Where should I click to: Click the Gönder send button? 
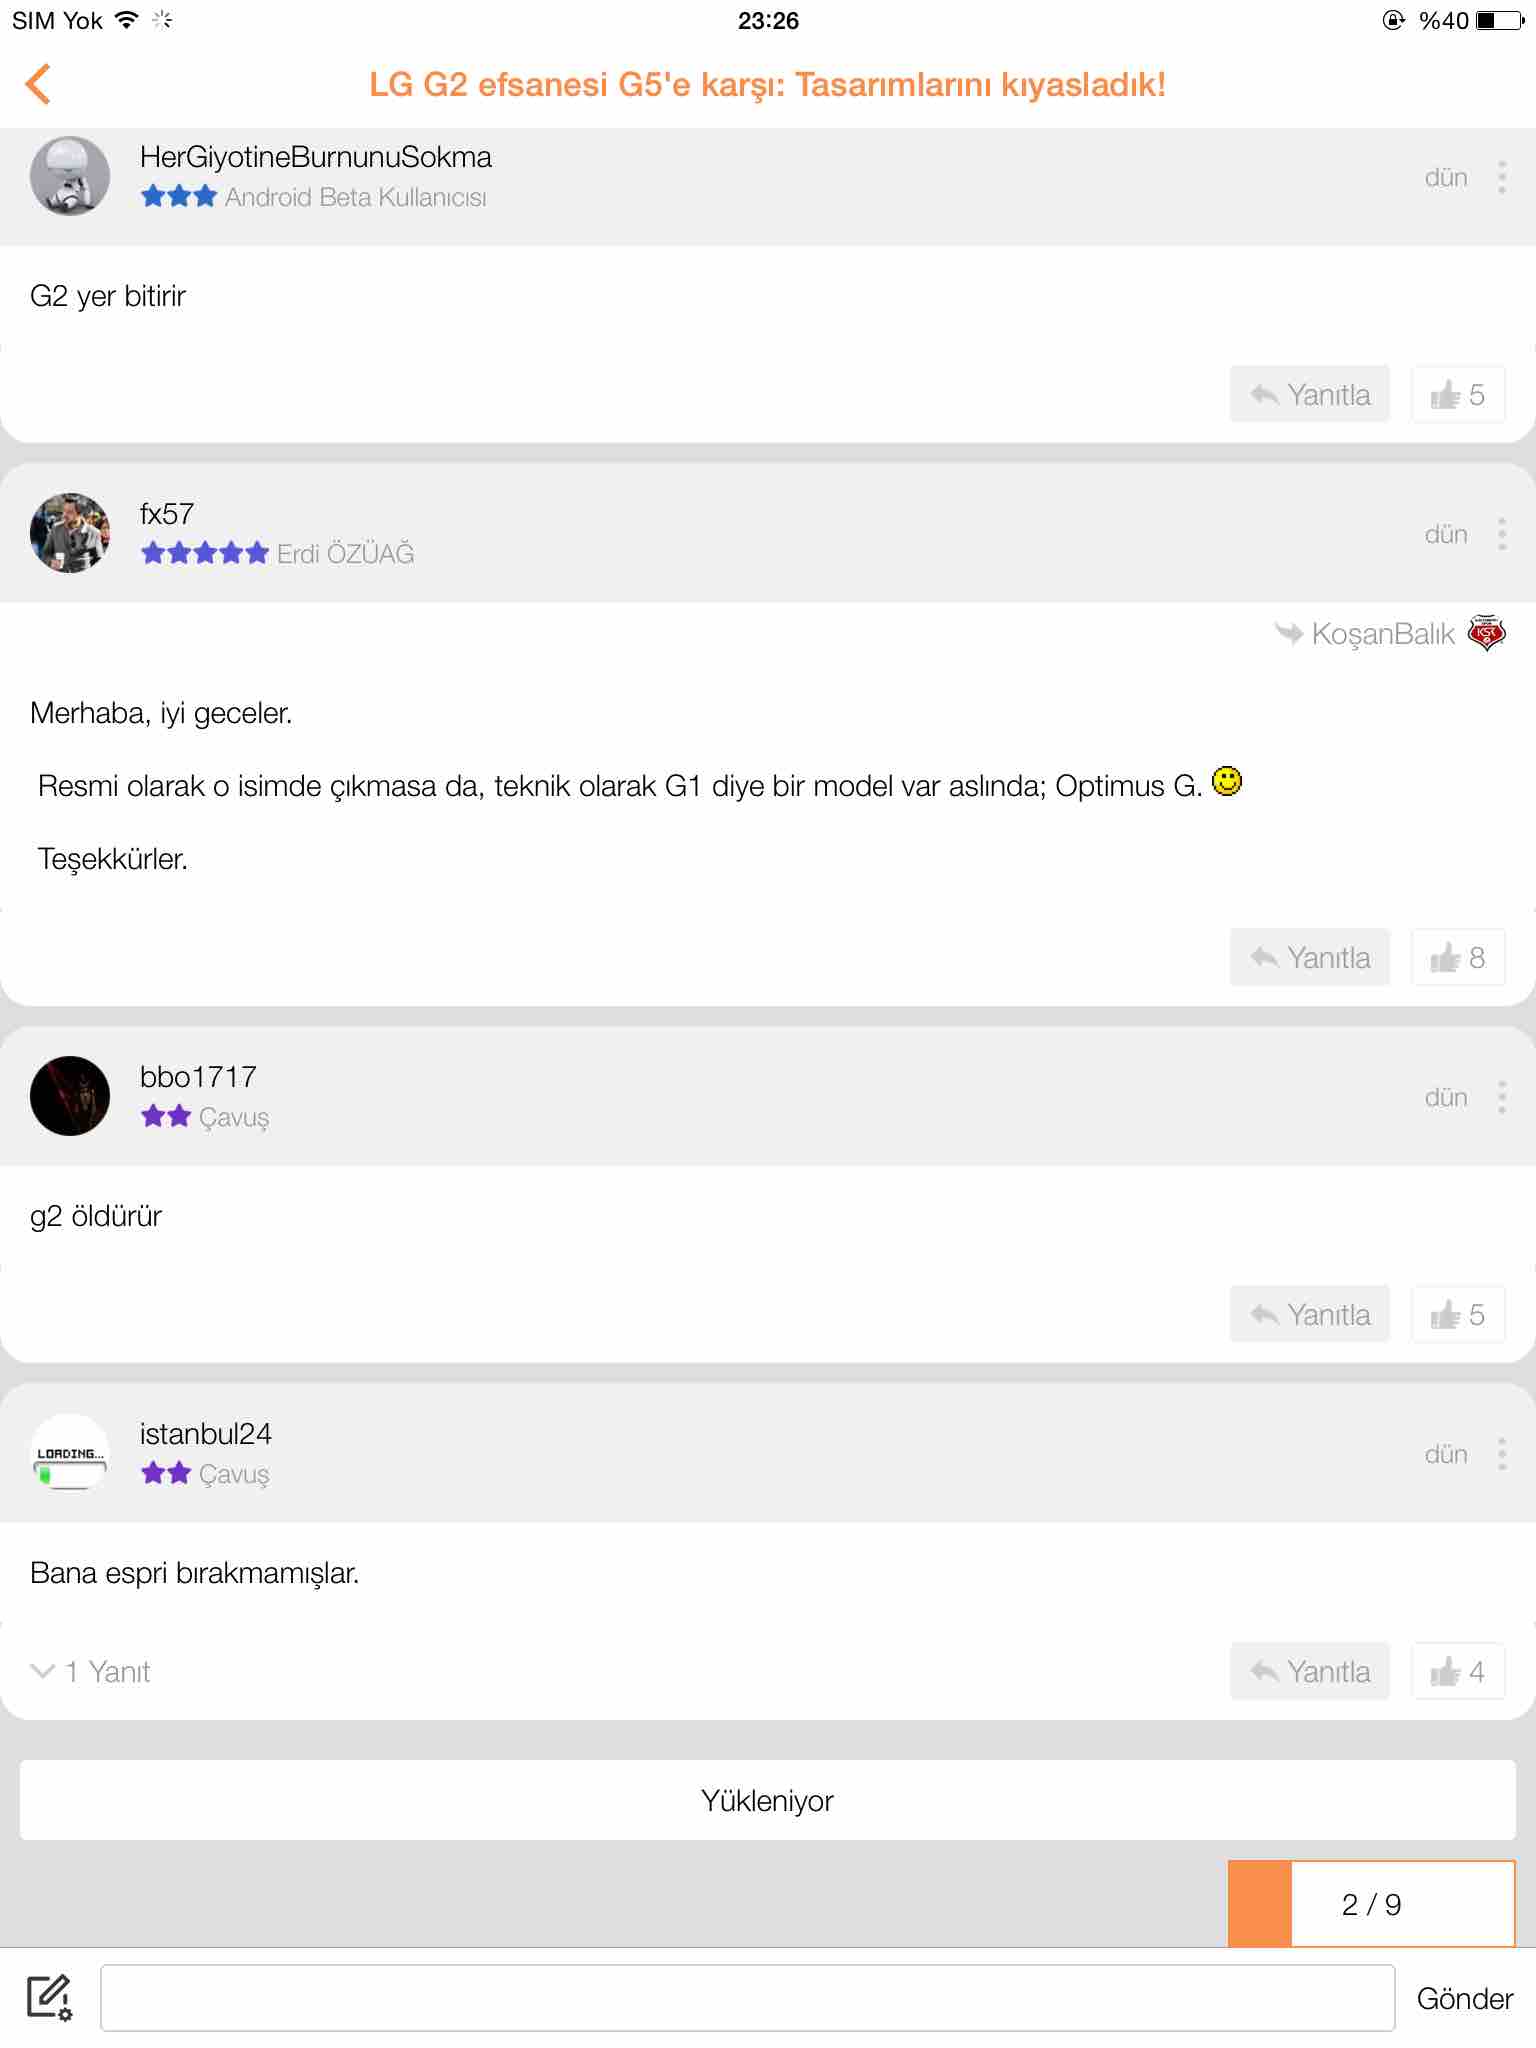(1464, 1998)
